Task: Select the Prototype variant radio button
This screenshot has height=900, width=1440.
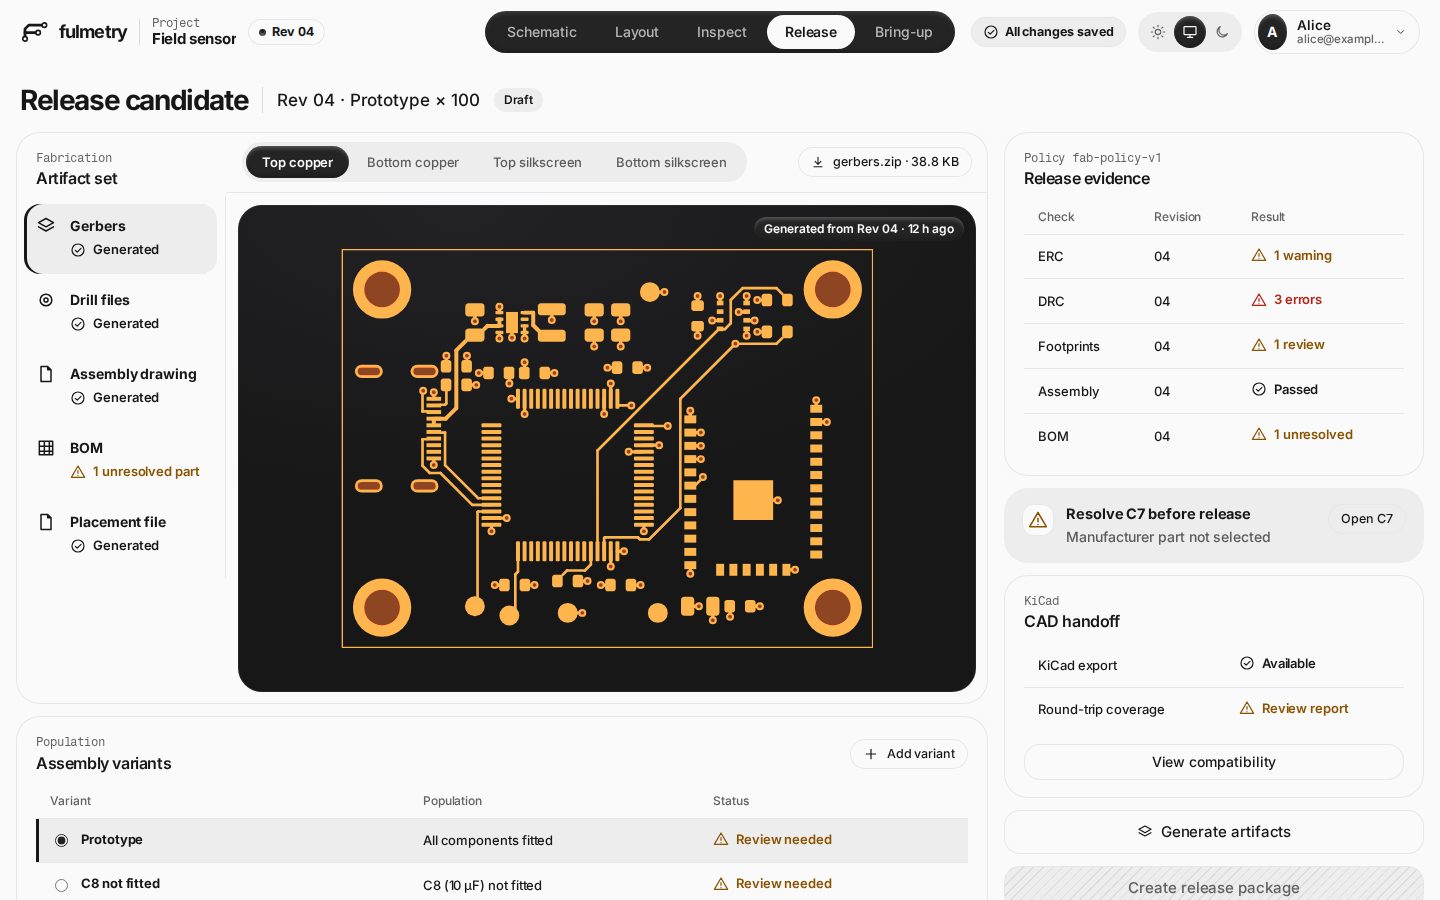Action: (62, 840)
